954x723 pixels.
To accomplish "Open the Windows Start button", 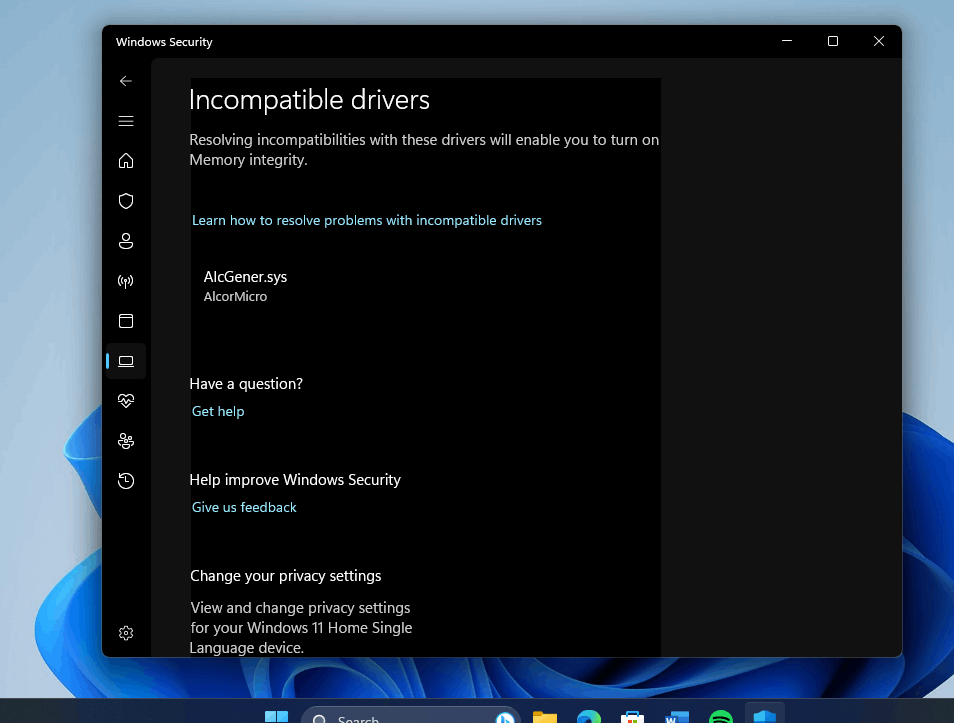I will pos(276,717).
